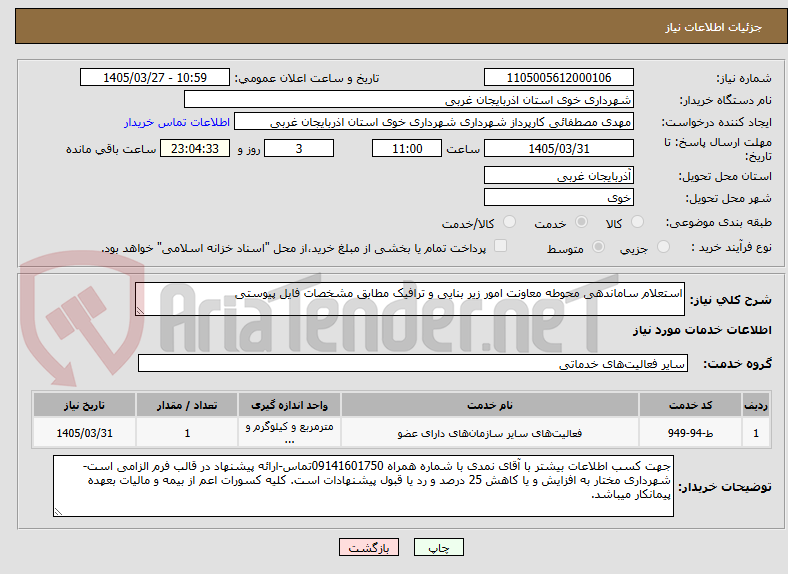Screen dimensions: 788x574
Task: Click the گروه خدمت field سایر فعالیت‌های خدماتی
Action: click(413, 363)
